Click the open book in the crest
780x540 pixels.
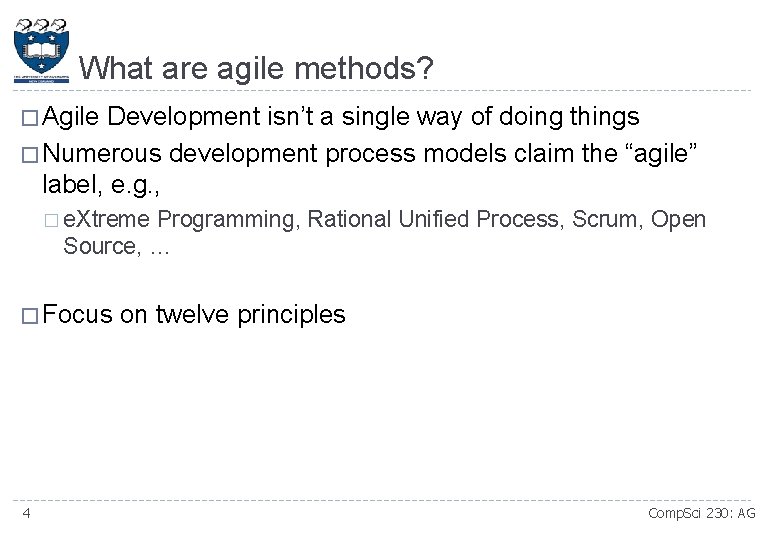[x=42, y=48]
